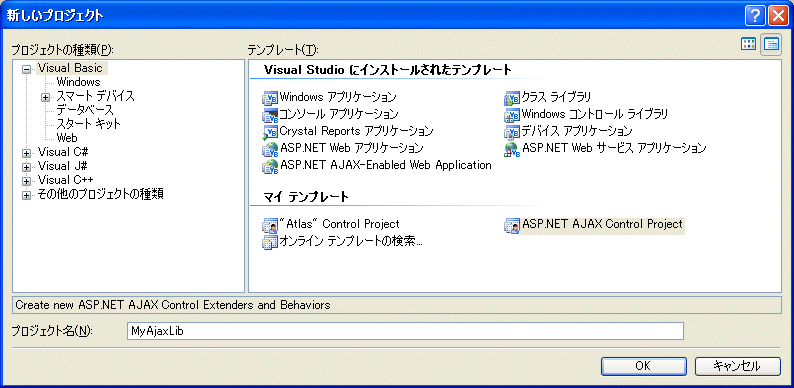
Task: Click the "Atlas" Control Project label text
Action: (339, 224)
